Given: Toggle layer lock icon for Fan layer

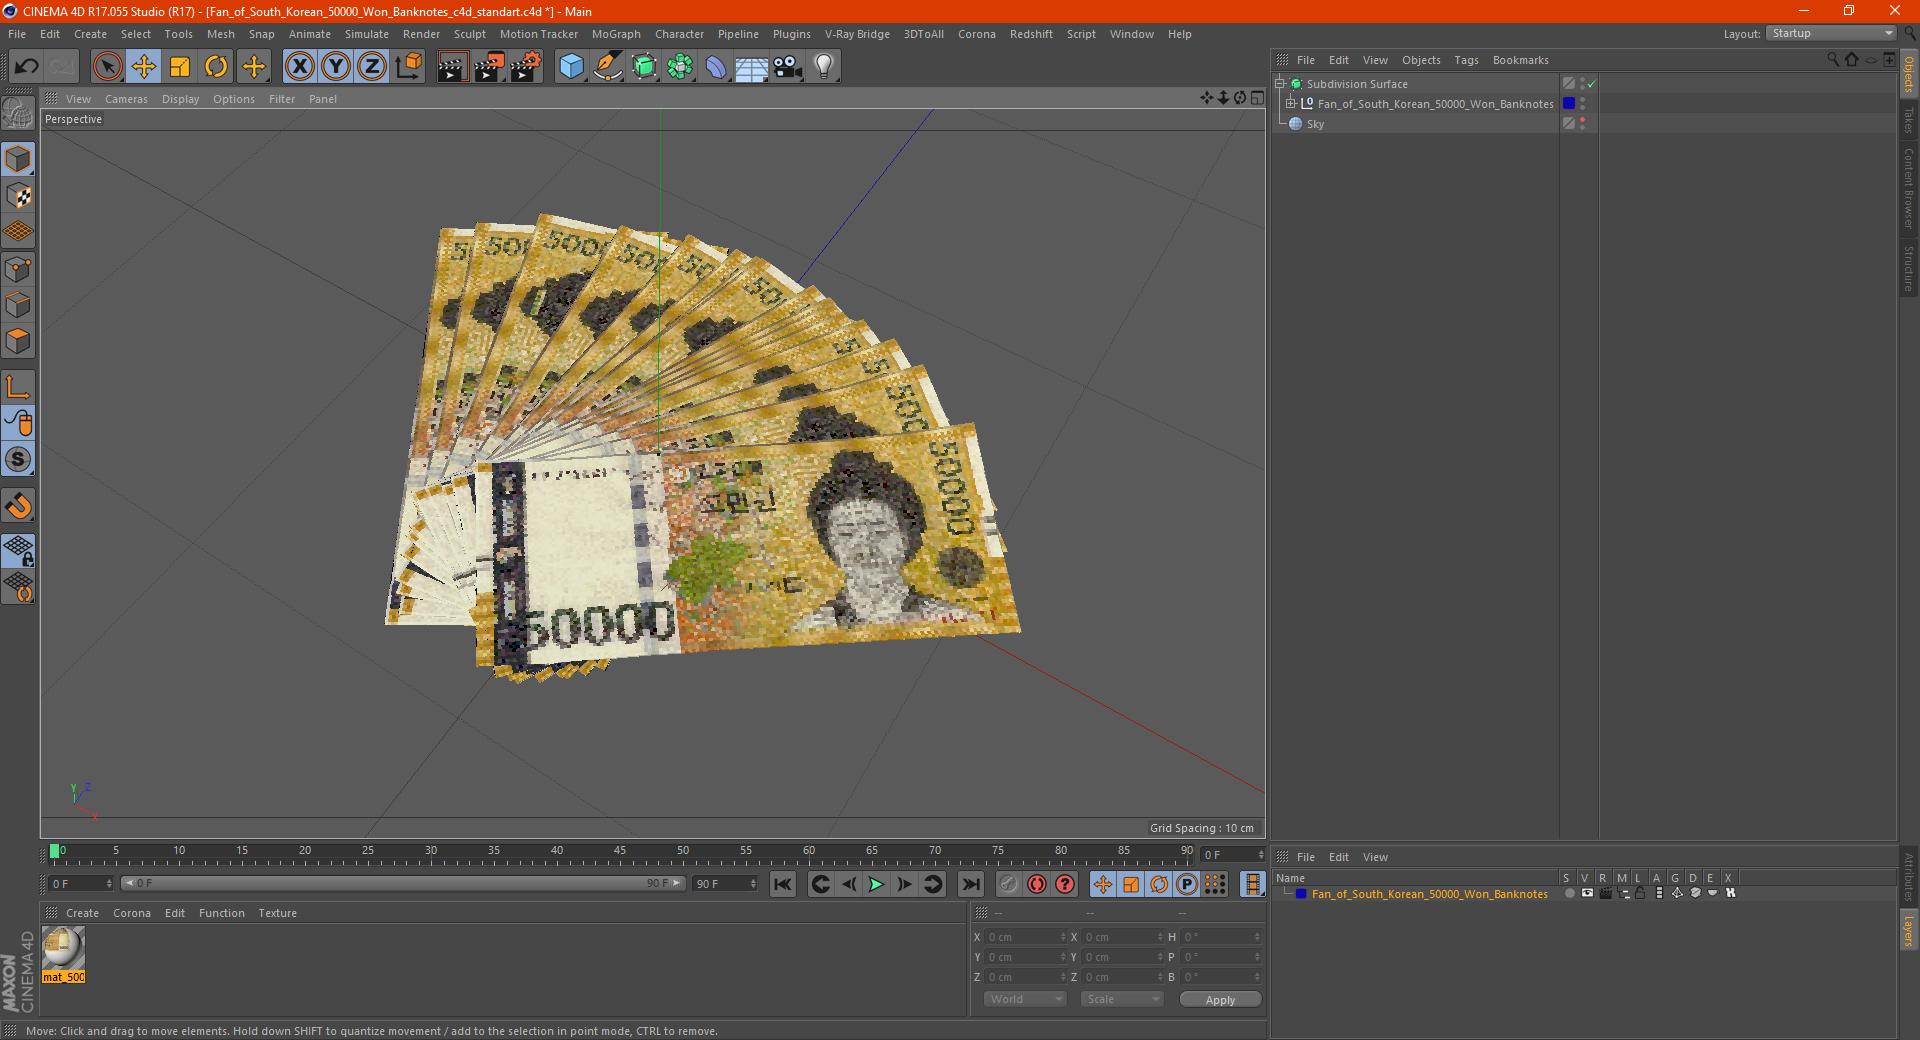Looking at the screenshot, I should point(1640,893).
